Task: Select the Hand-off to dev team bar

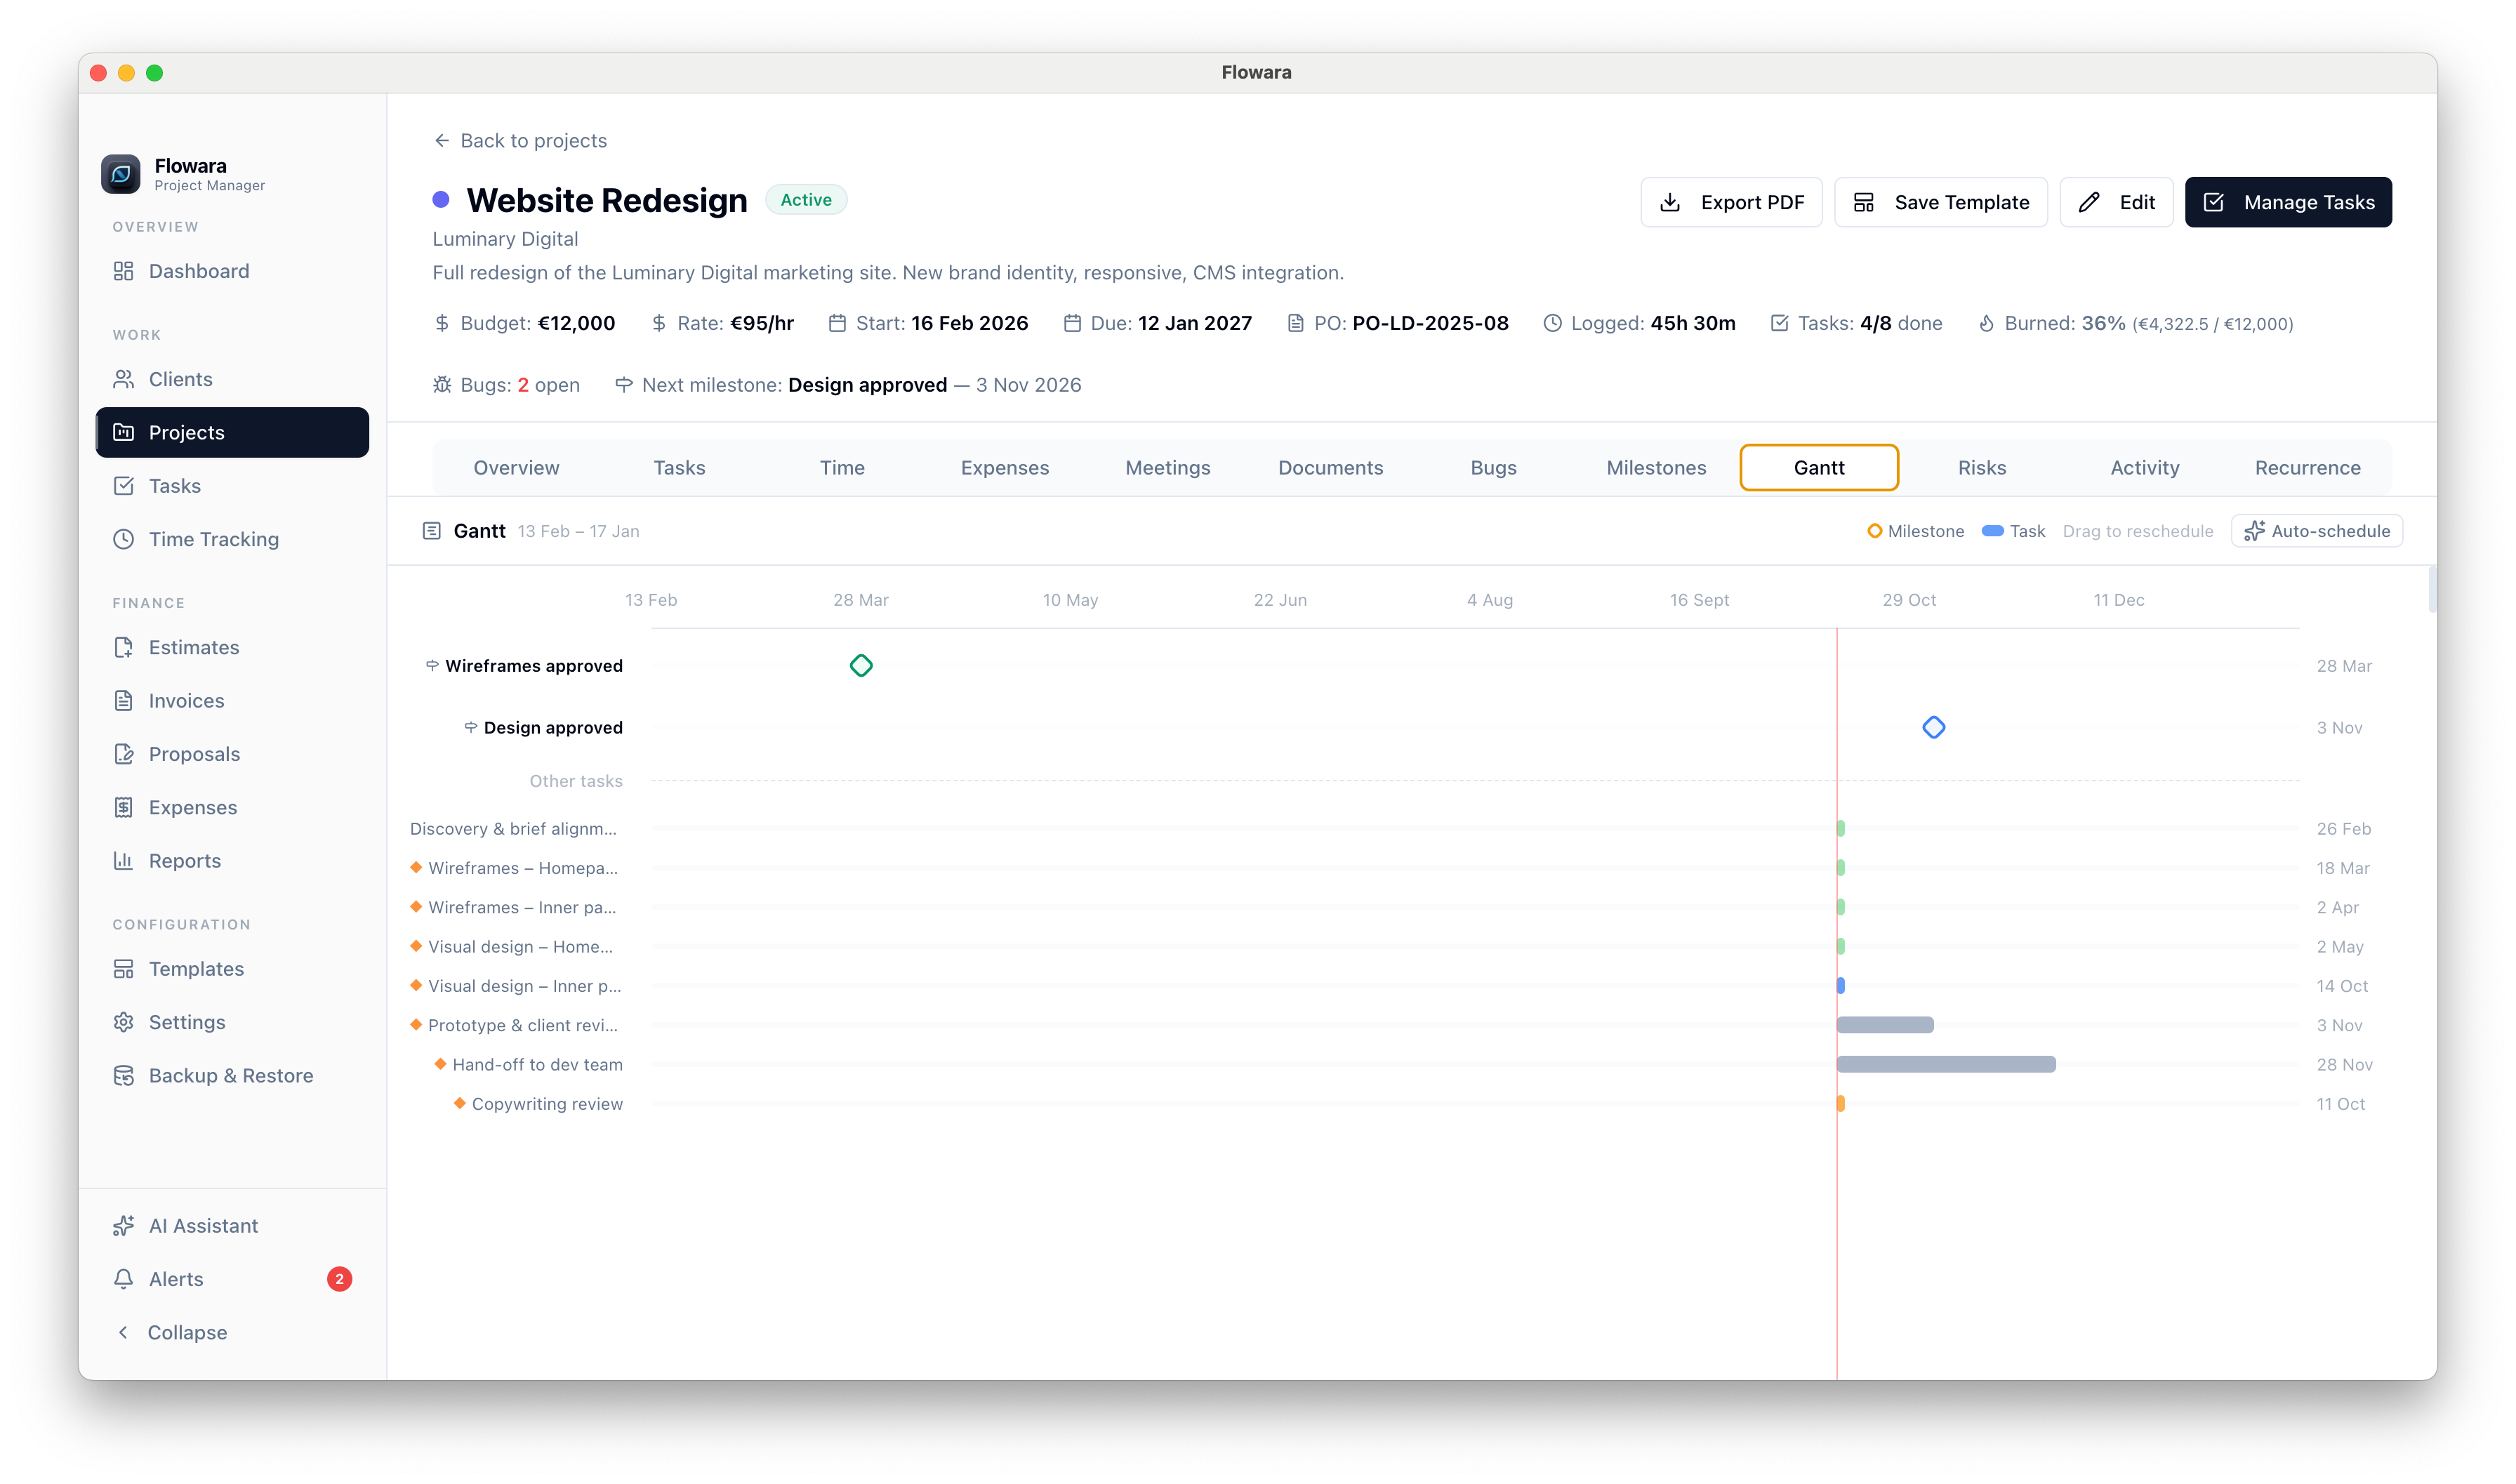Action: click(x=1946, y=1065)
